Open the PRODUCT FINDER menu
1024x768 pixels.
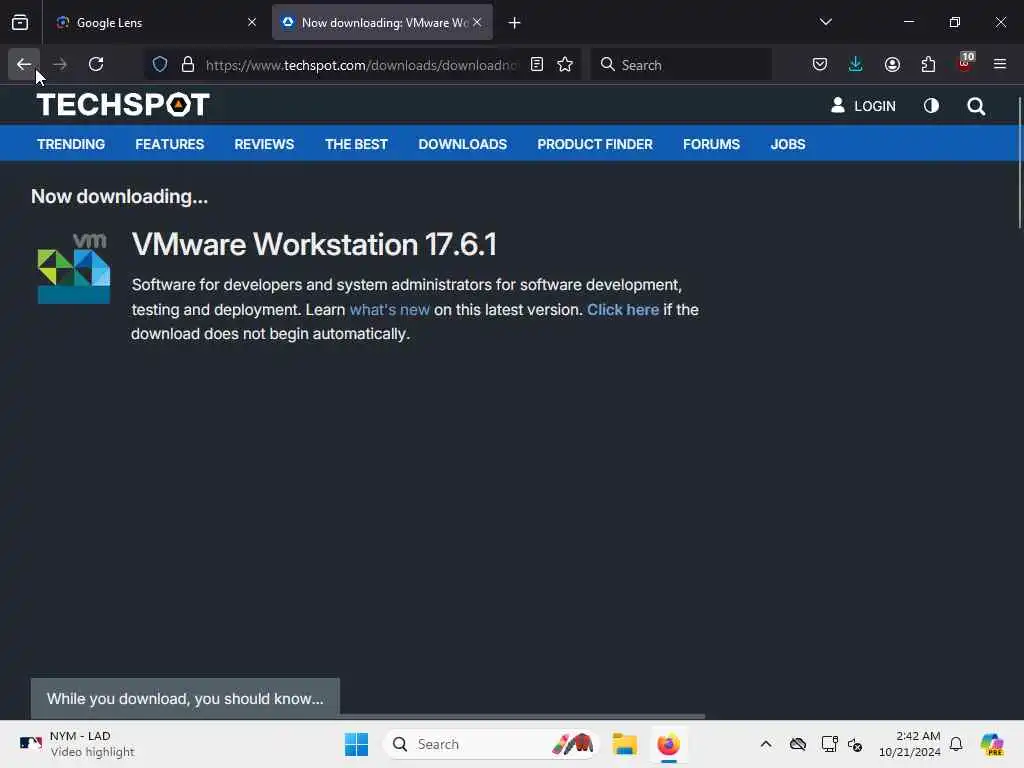coord(595,144)
